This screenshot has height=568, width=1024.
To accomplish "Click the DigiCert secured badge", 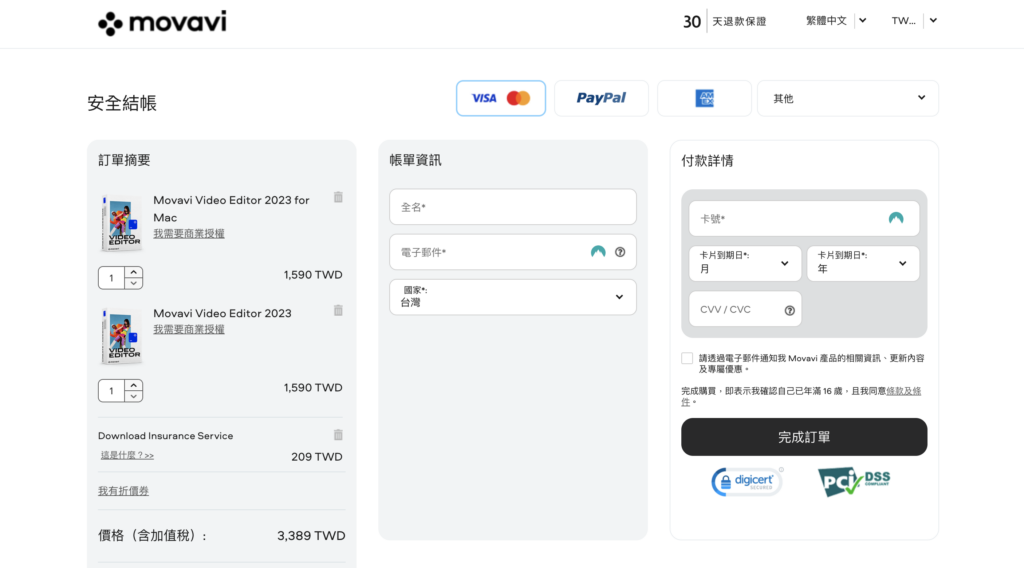I will (747, 482).
